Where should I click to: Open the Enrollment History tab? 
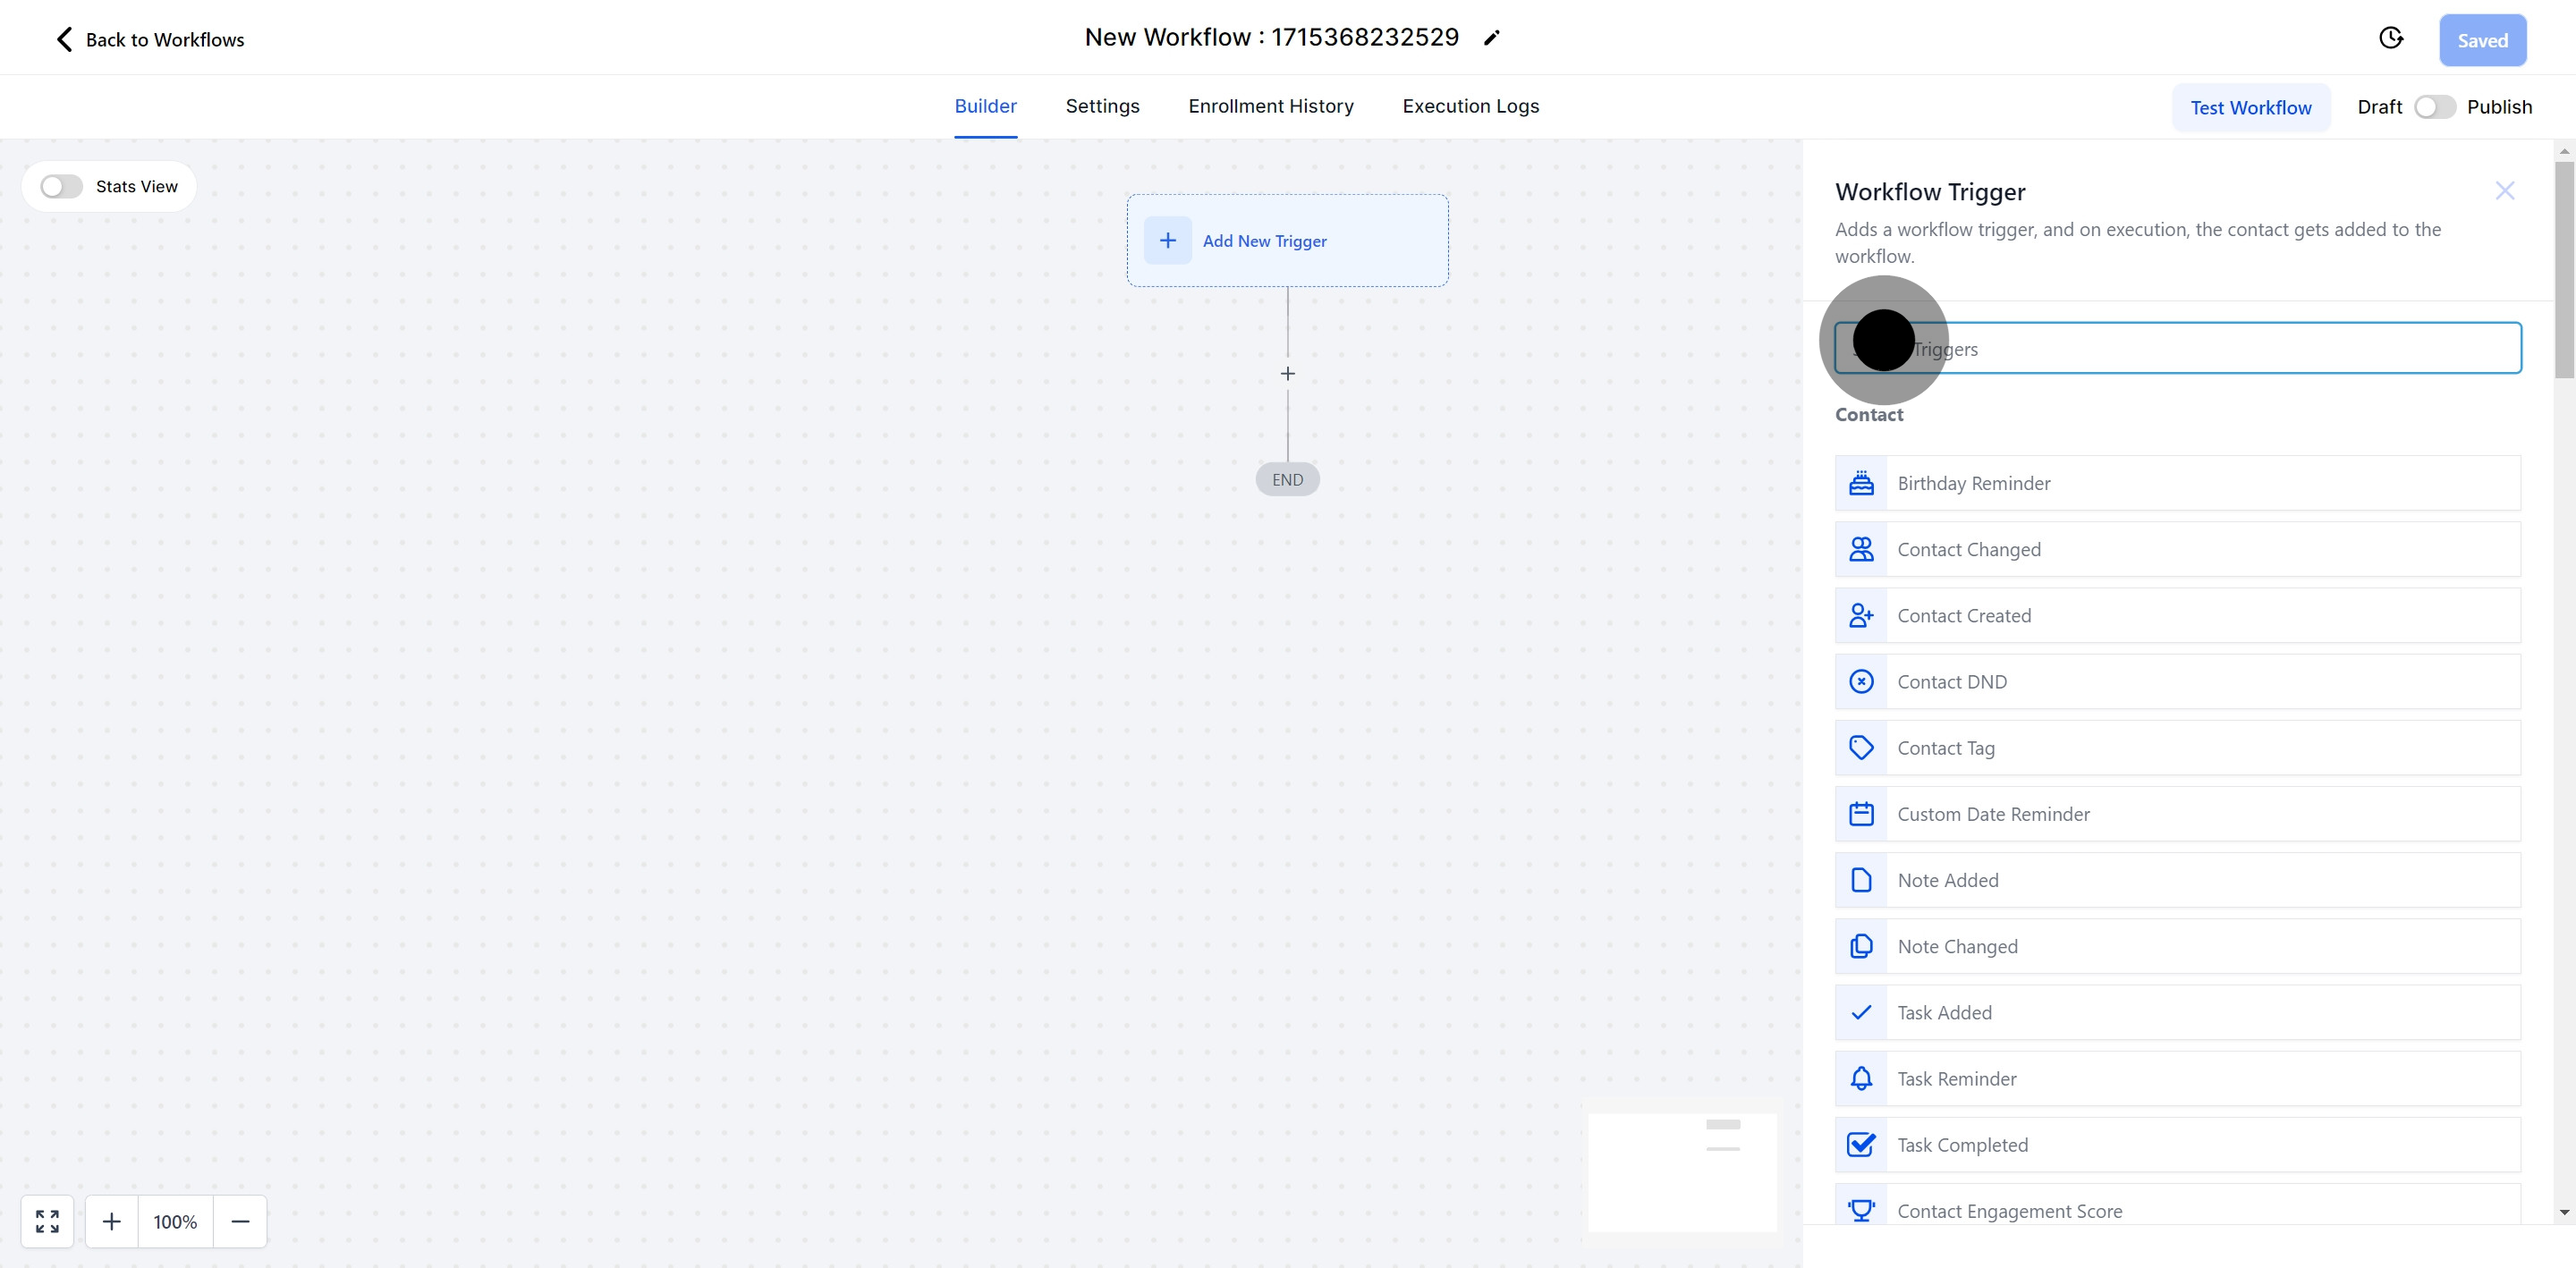point(1270,106)
